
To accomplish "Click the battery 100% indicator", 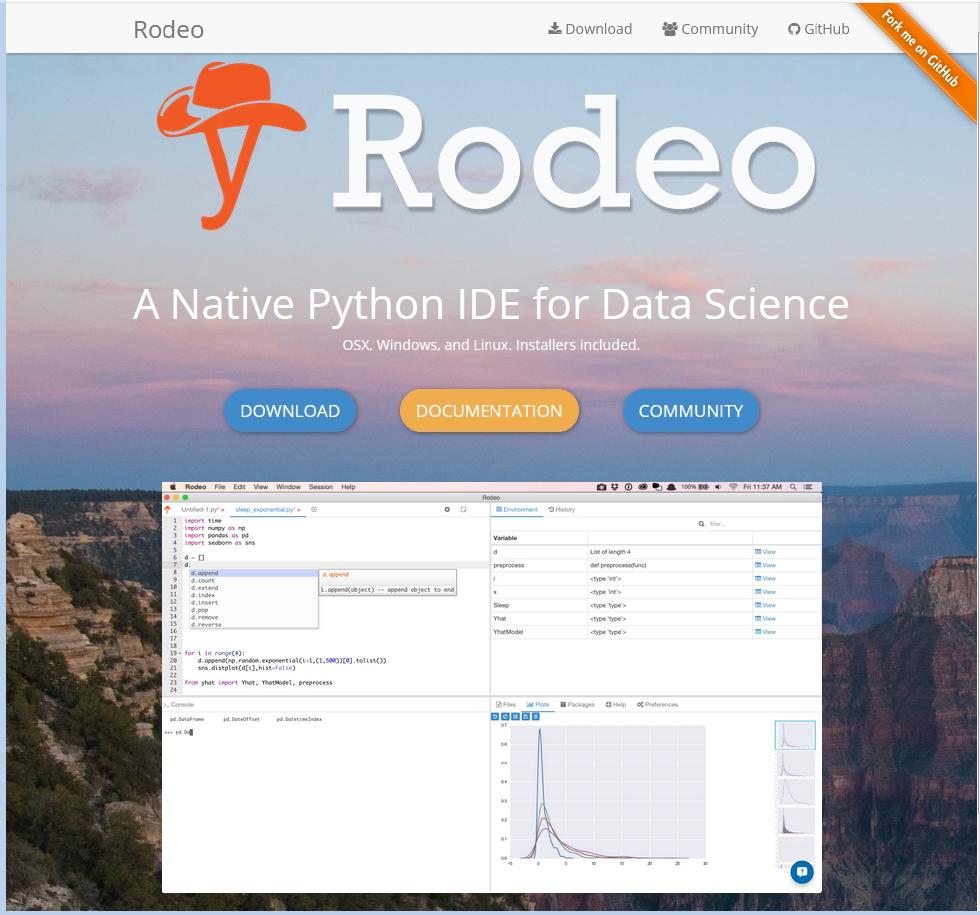I will pyautogui.click(x=695, y=487).
